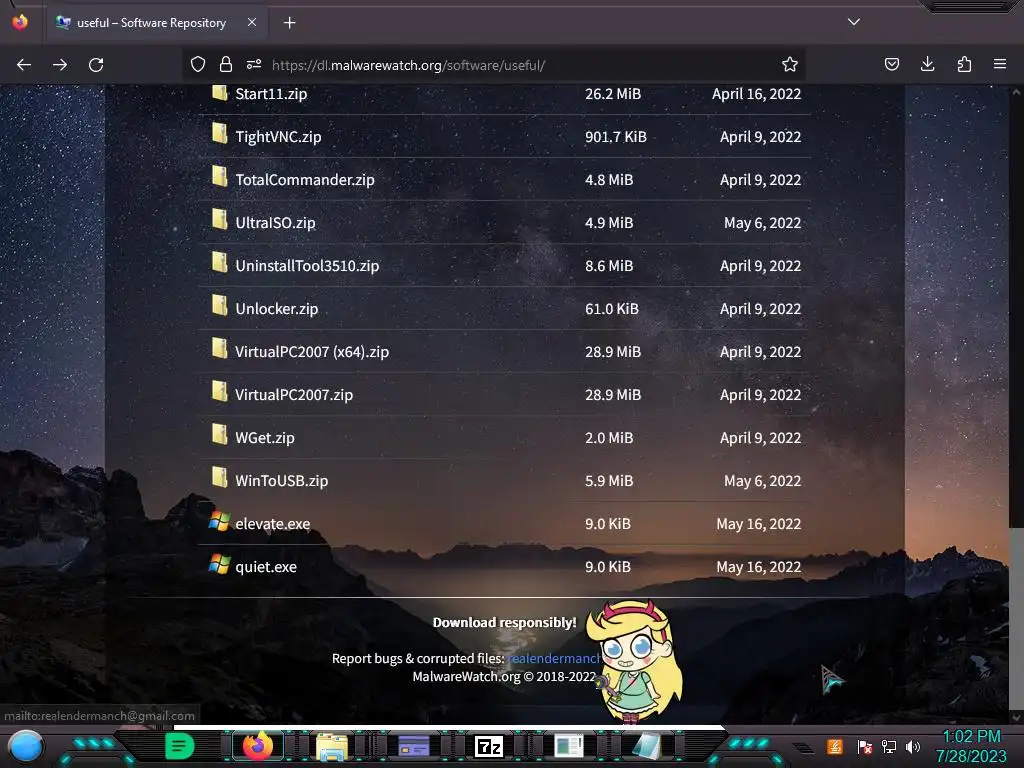
Task: Save page to Pocket
Action: click(x=891, y=64)
